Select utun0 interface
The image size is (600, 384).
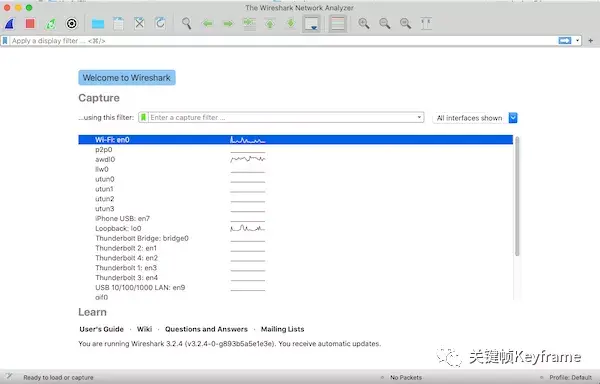(295, 179)
